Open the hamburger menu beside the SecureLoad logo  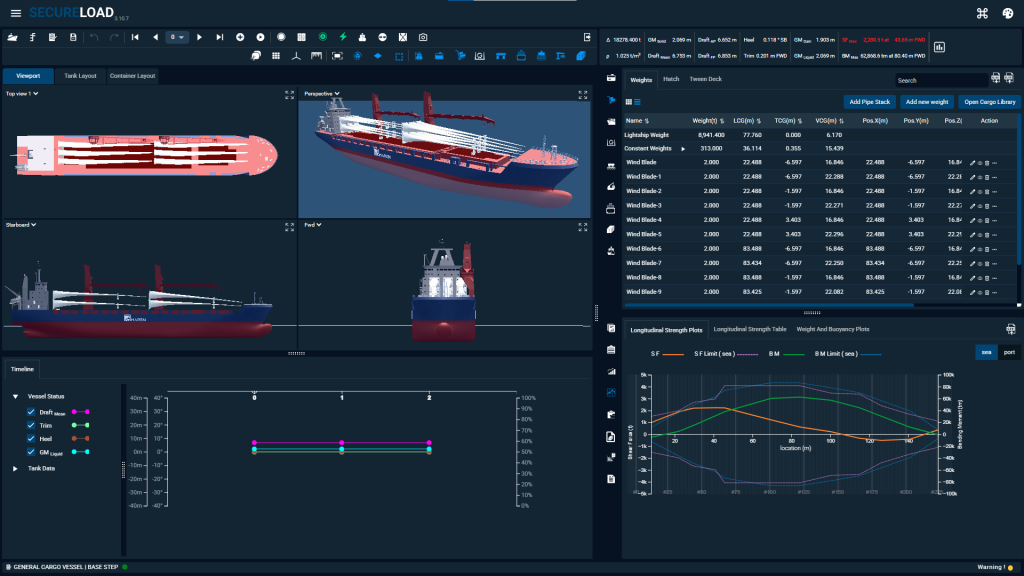pyautogui.click(x=15, y=13)
